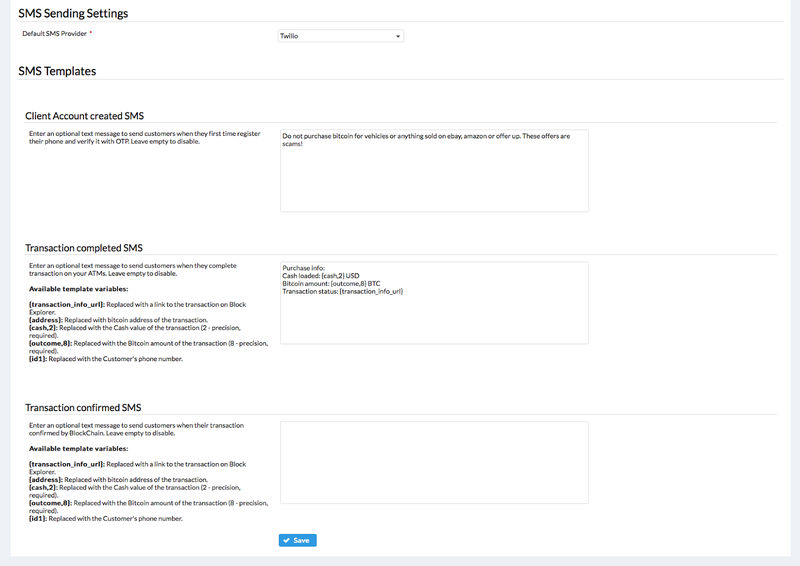Select the 'SMS Sending Settings' section heading
The width and height of the screenshot is (800, 566).
[x=73, y=13]
